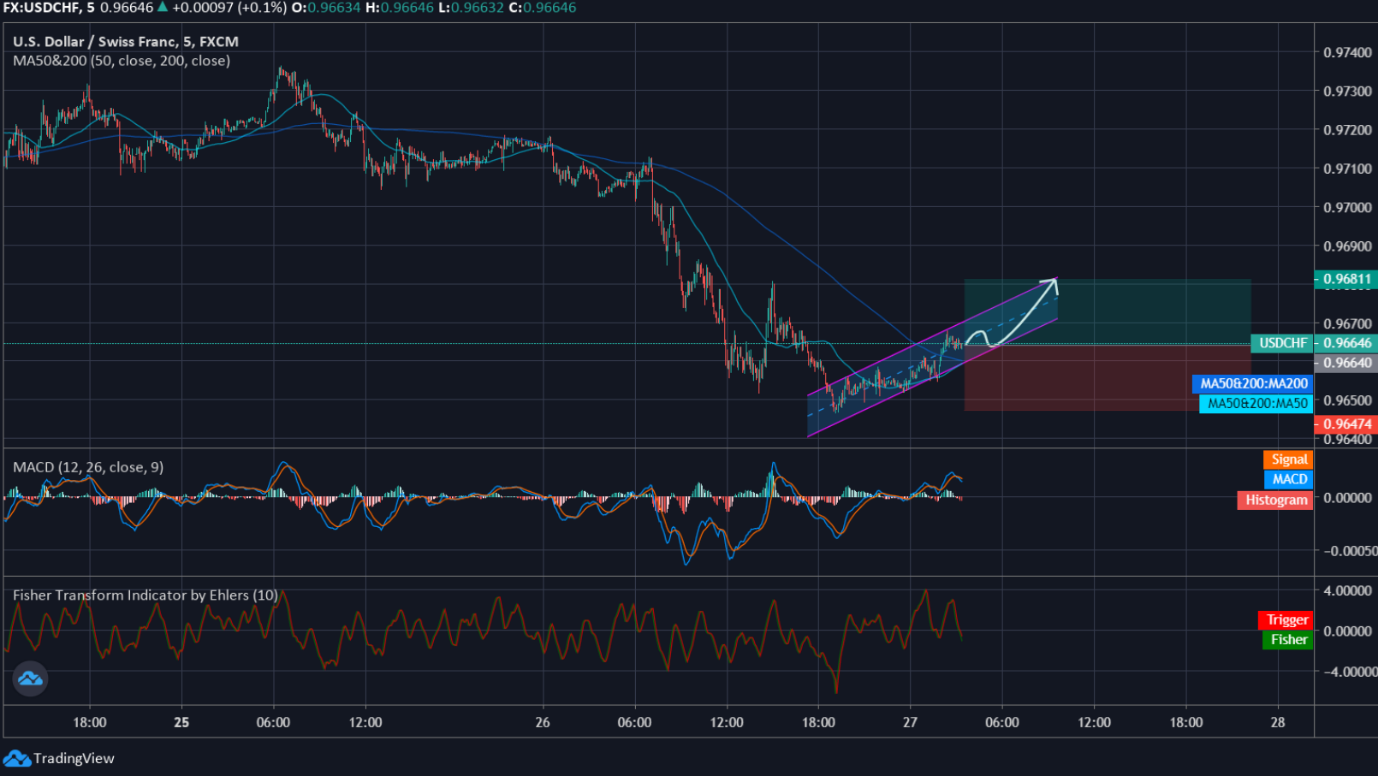Click the 26 date marker on time axis
Image resolution: width=1378 pixels, height=776 pixels.
[x=543, y=722]
